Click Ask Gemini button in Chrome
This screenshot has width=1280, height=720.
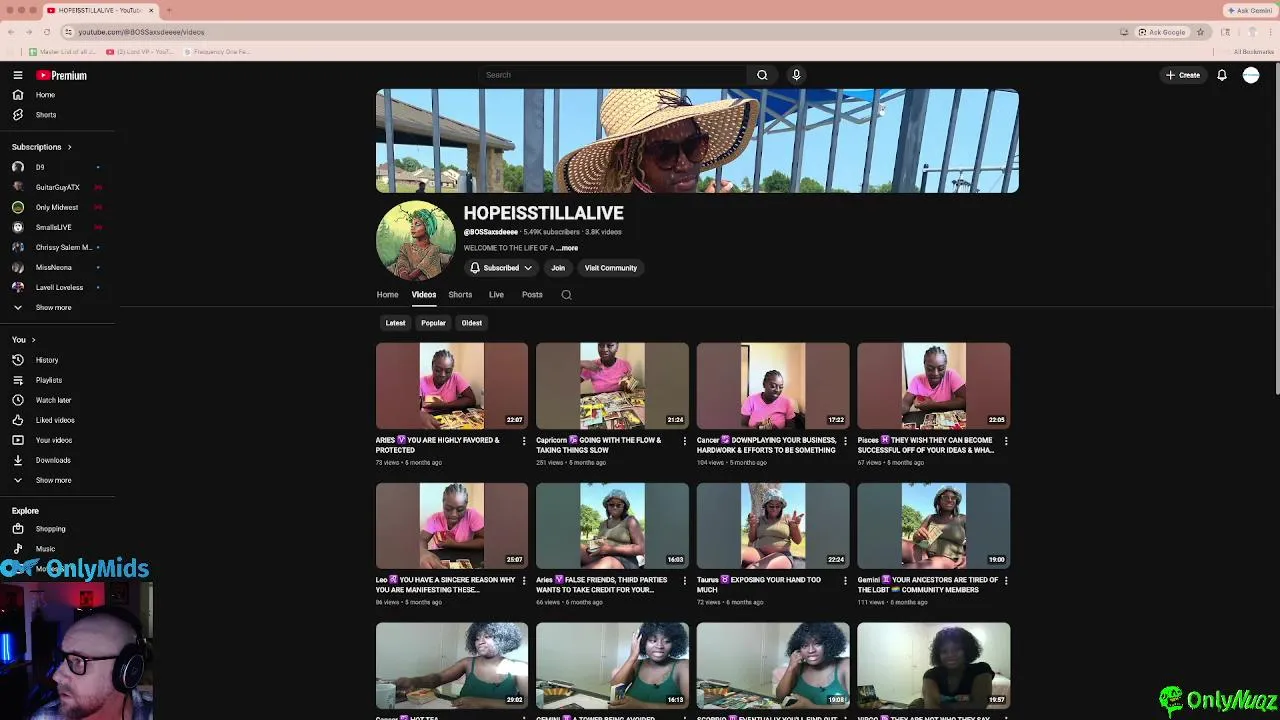point(1249,10)
